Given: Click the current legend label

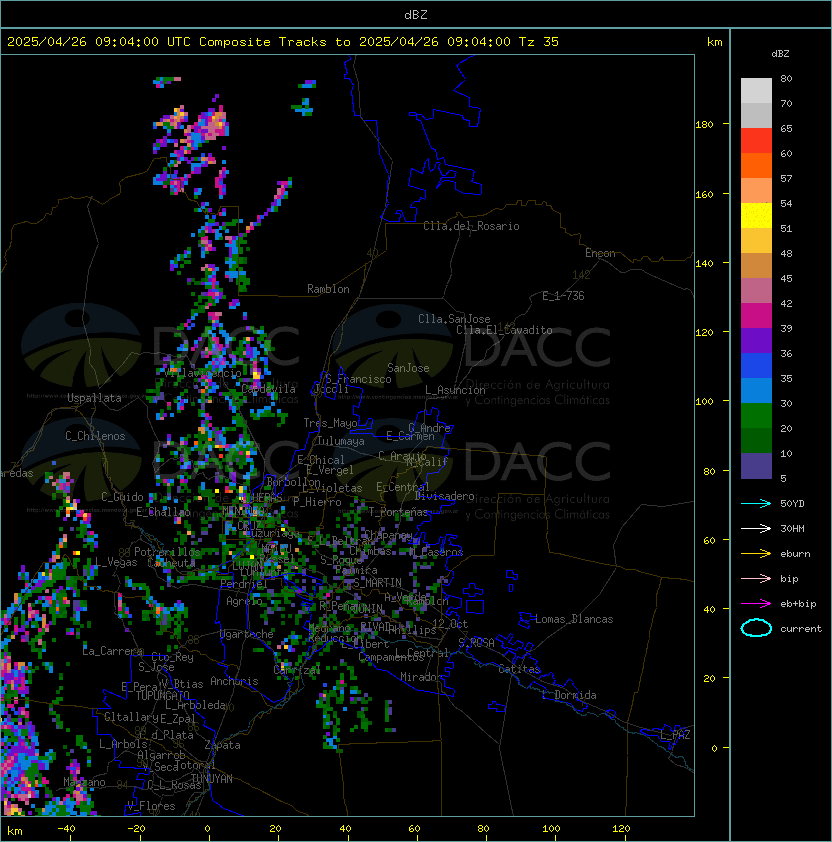Looking at the screenshot, I should [x=801, y=629].
